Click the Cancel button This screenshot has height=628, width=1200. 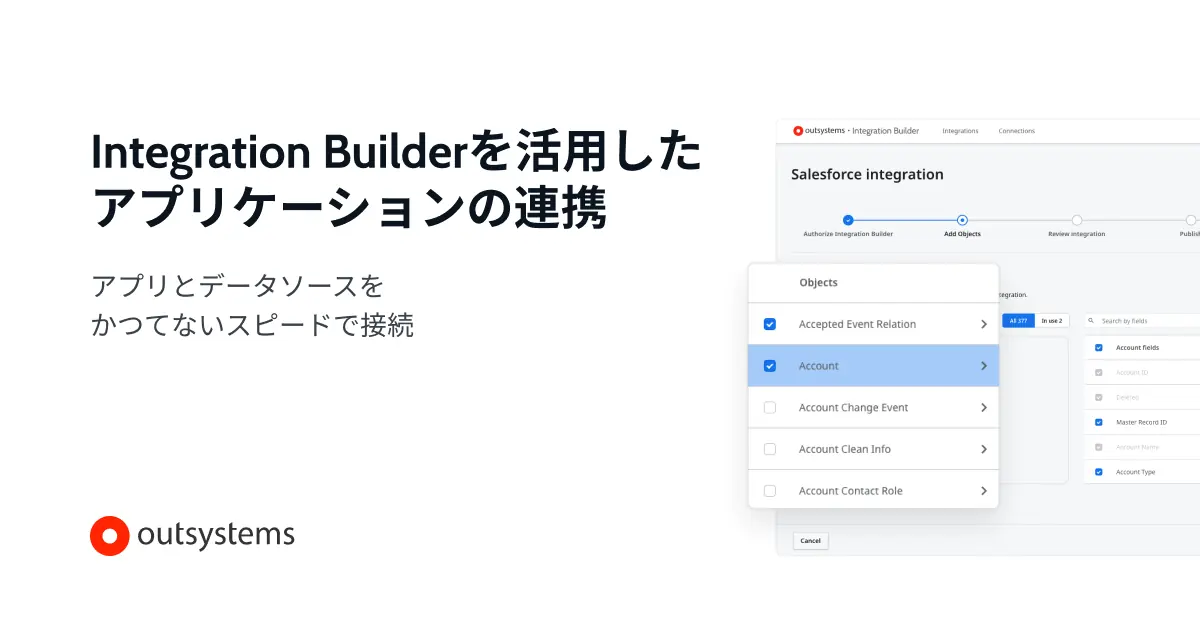pos(810,540)
